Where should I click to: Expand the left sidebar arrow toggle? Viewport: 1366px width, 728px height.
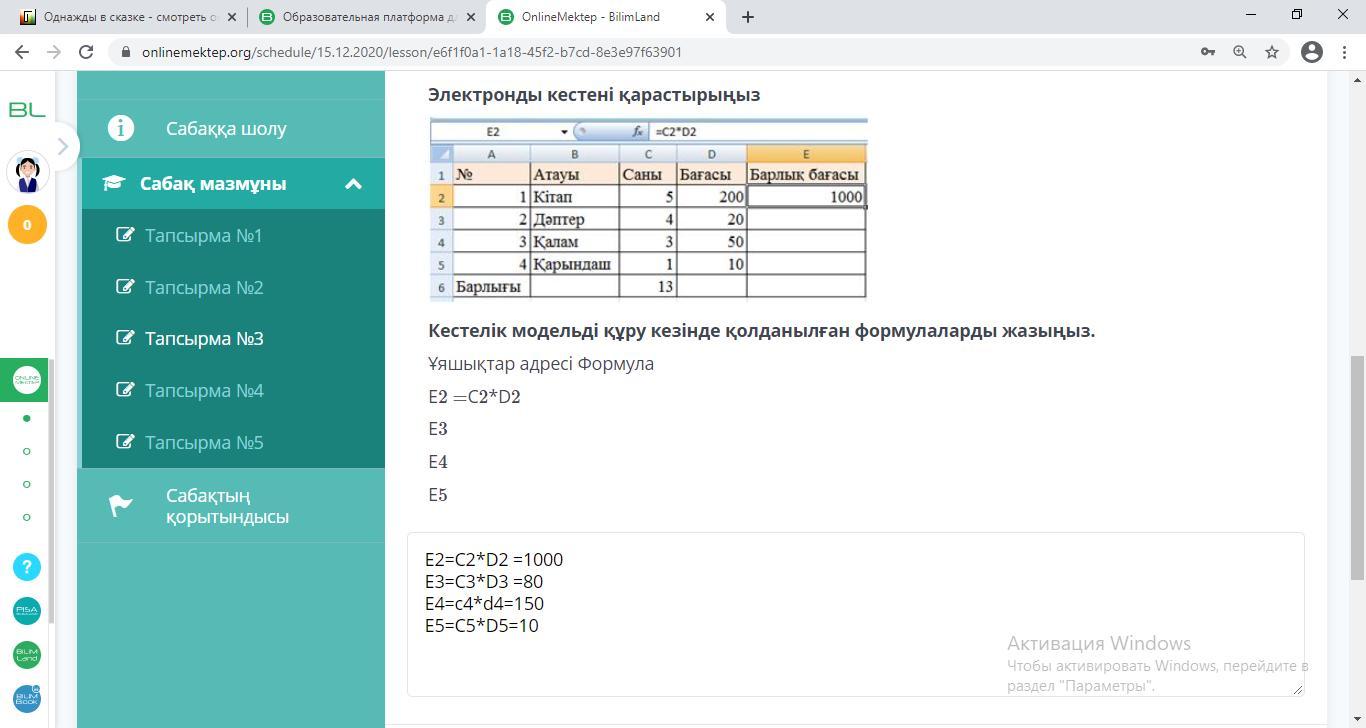62,146
